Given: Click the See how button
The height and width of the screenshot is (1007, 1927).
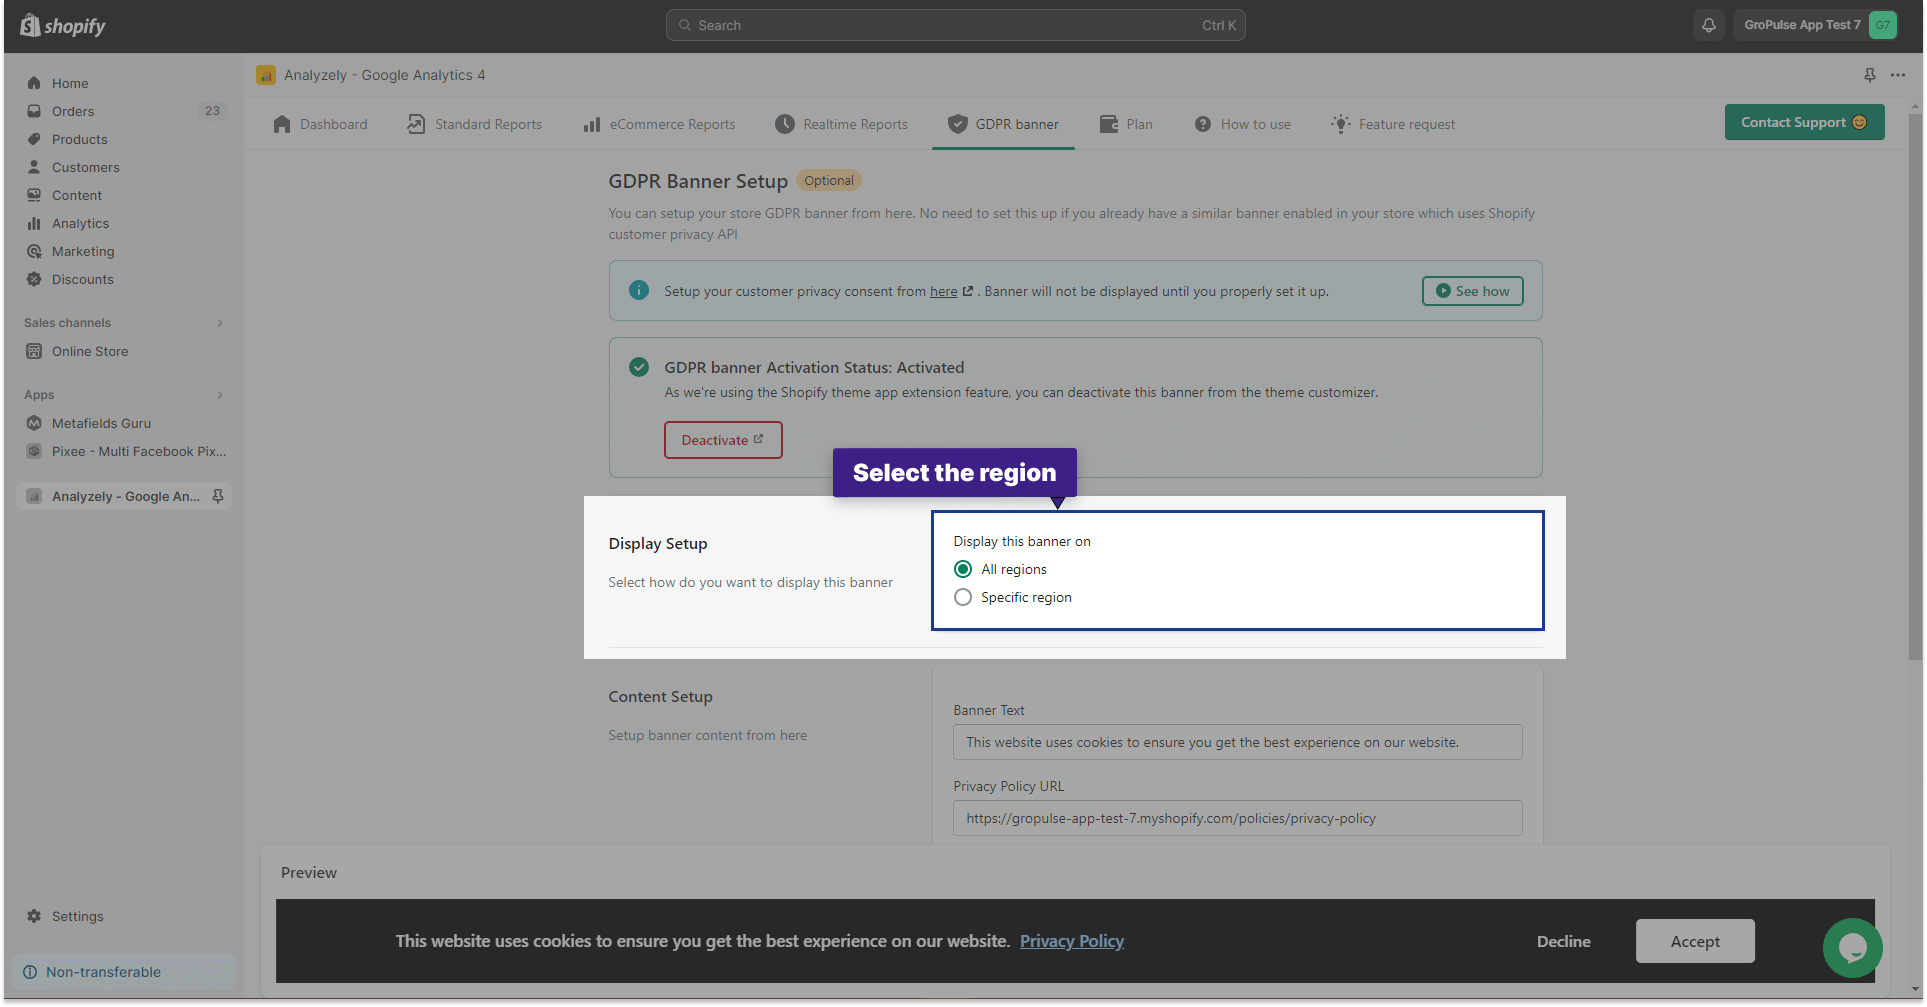Looking at the screenshot, I should 1472,291.
